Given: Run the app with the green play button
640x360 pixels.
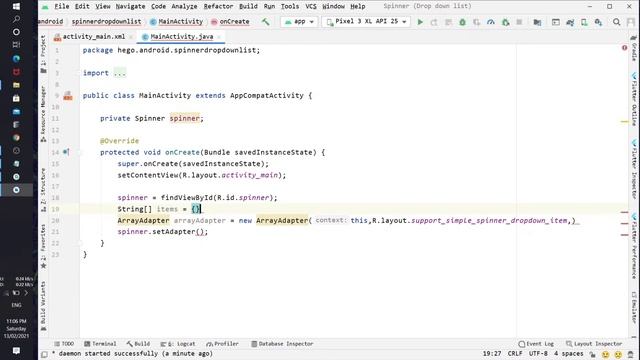Looking at the screenshot, I should click(420, 22).
